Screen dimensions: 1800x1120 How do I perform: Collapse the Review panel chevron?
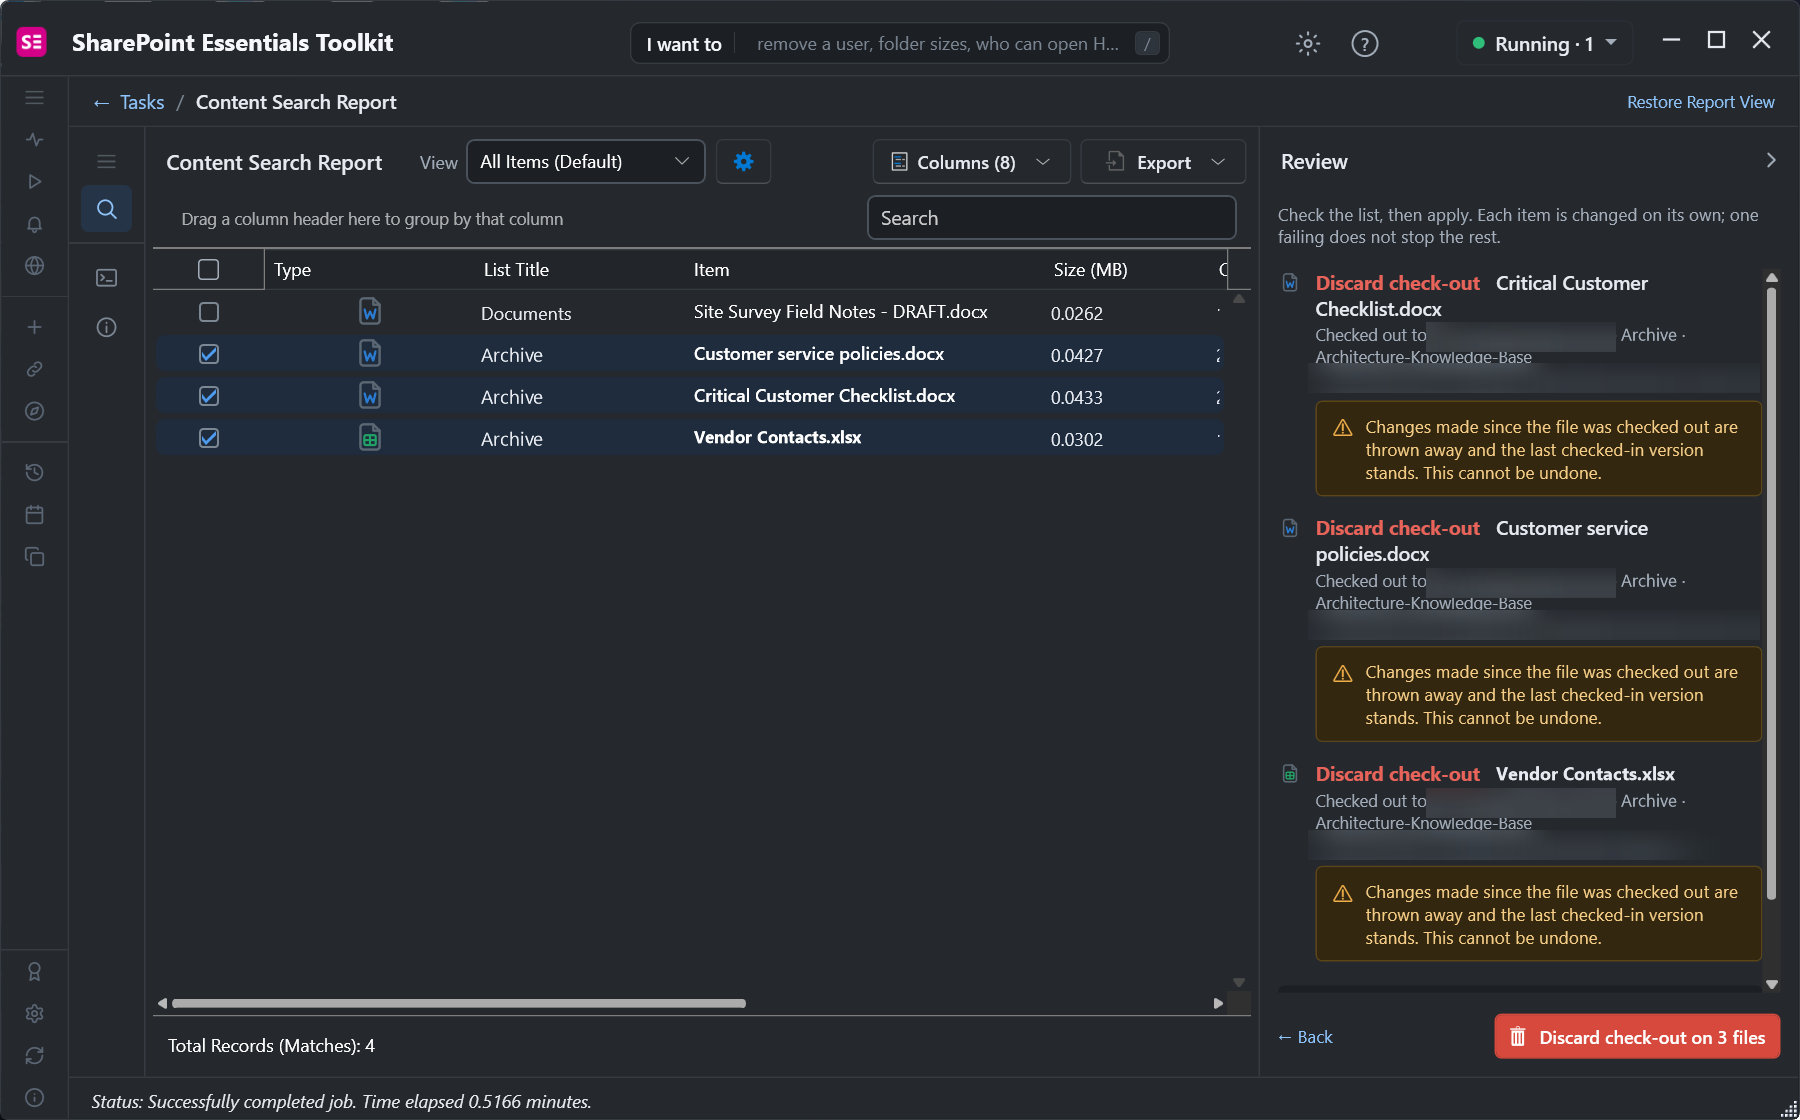pos(1771,160)
